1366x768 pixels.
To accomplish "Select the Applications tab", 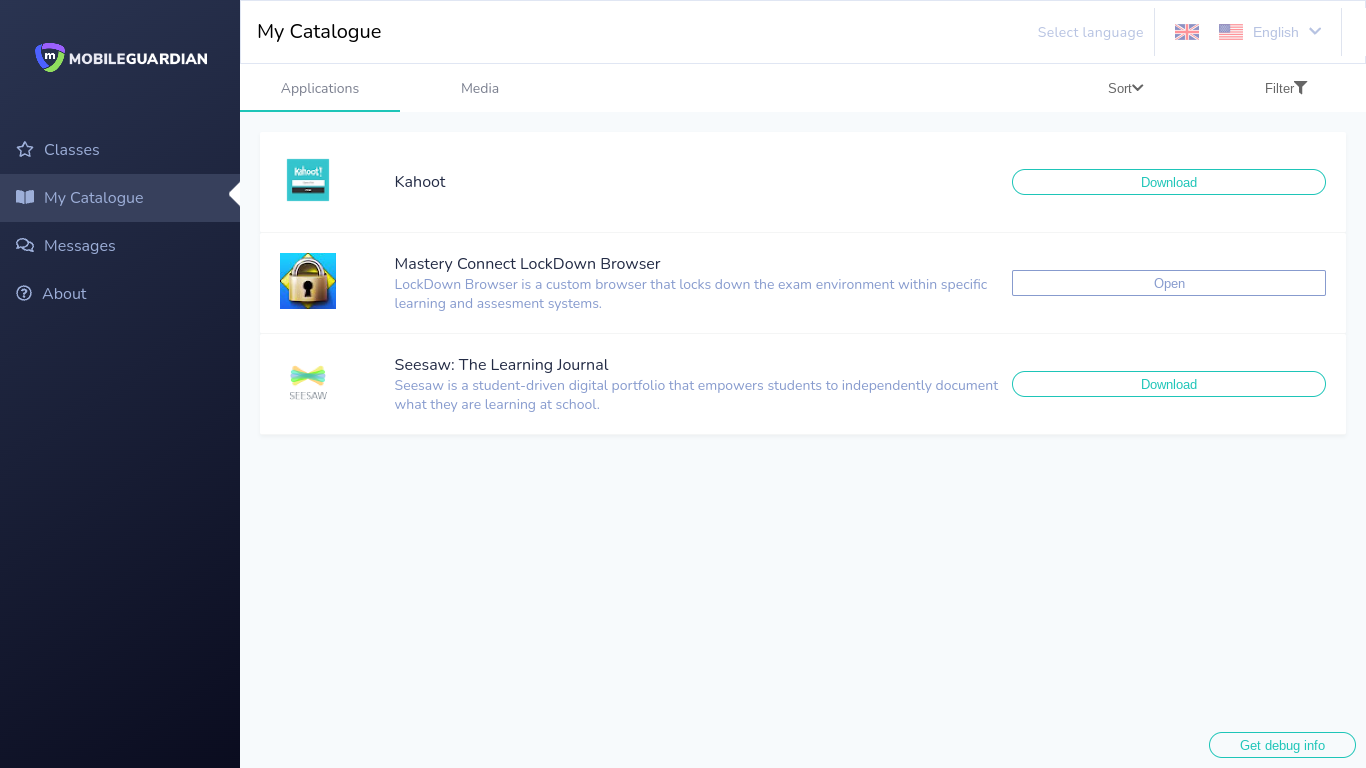I will point(320,88).
